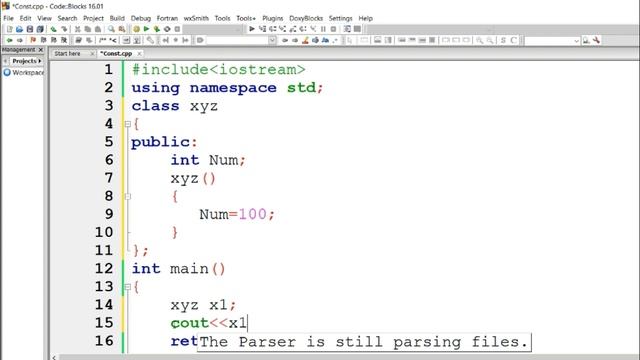Click the Open file icon

click(x=19, y=29)
